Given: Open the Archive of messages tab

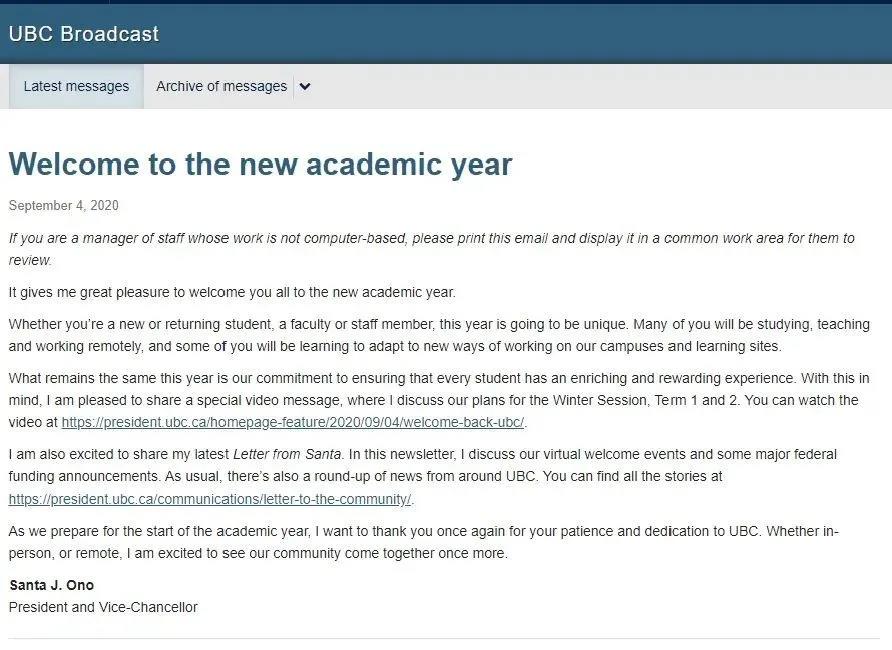Looking at the screenshot, I should coord(221,86).
